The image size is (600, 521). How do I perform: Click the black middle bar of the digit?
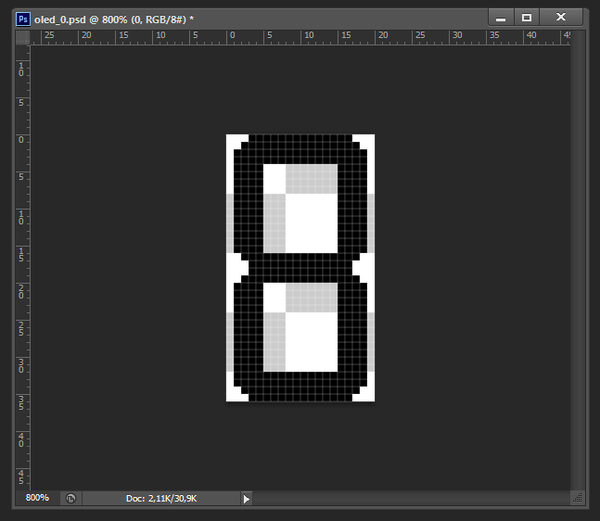click(x=300, y=267)
